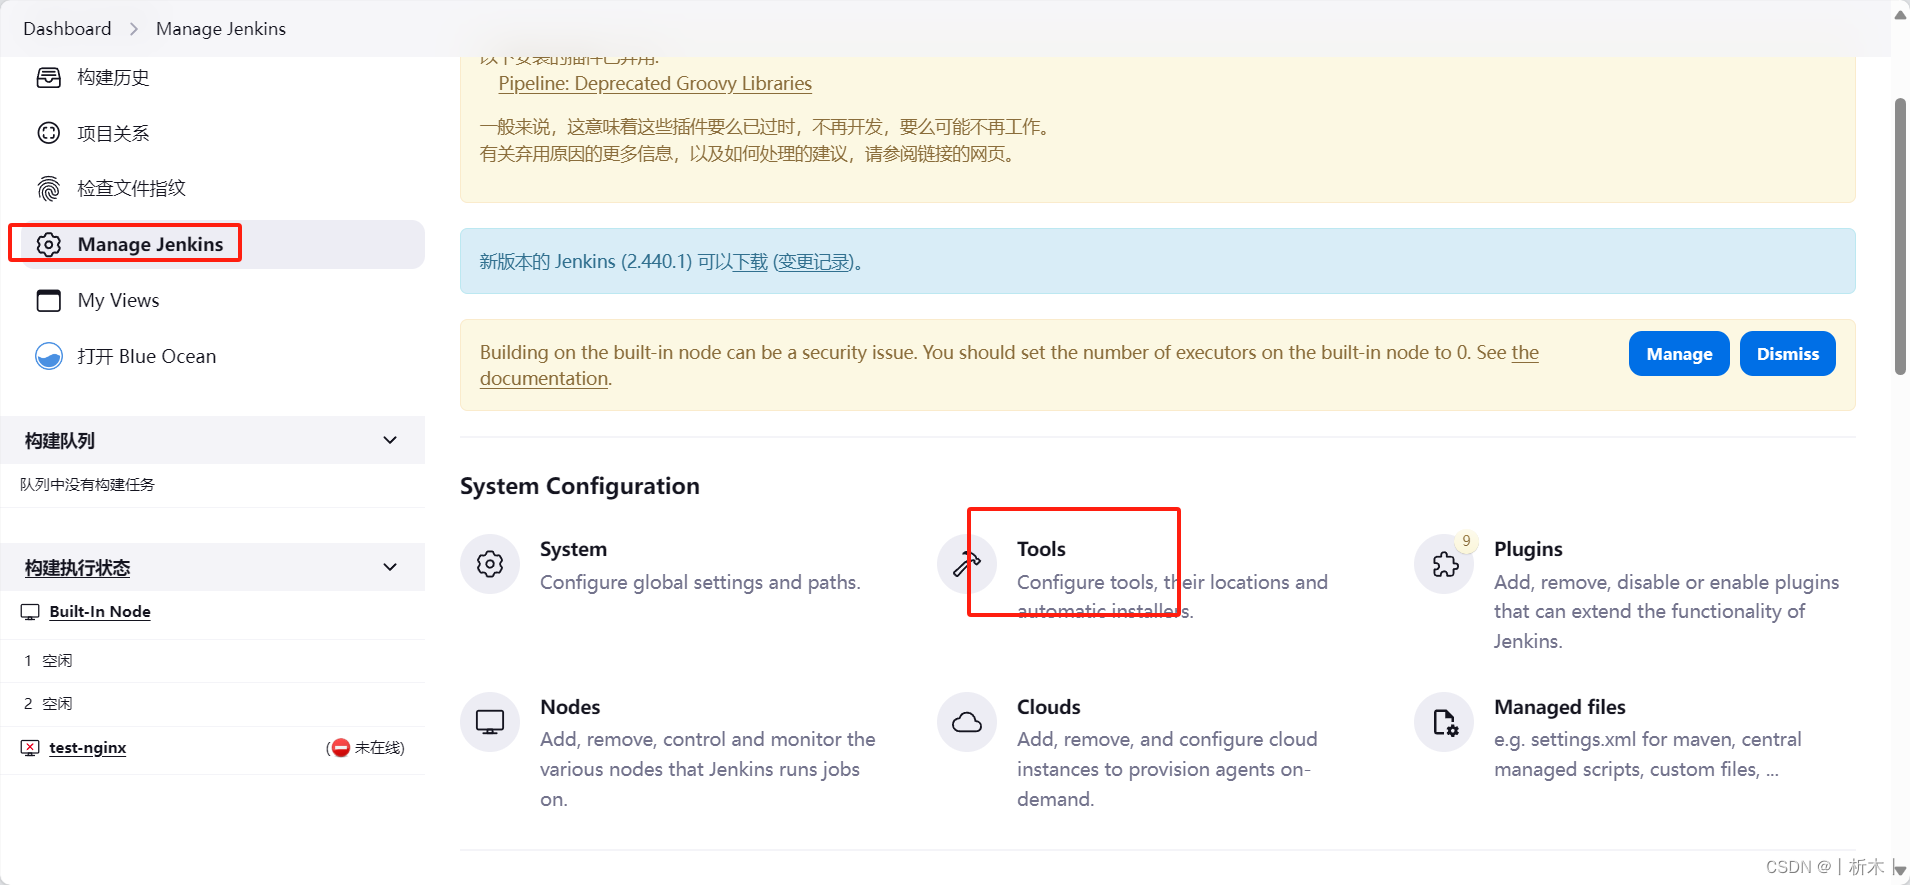This screenshot has height=885, width=1910.
Task: Click the scrollbar down arrow
Action: coord(1900,871)
